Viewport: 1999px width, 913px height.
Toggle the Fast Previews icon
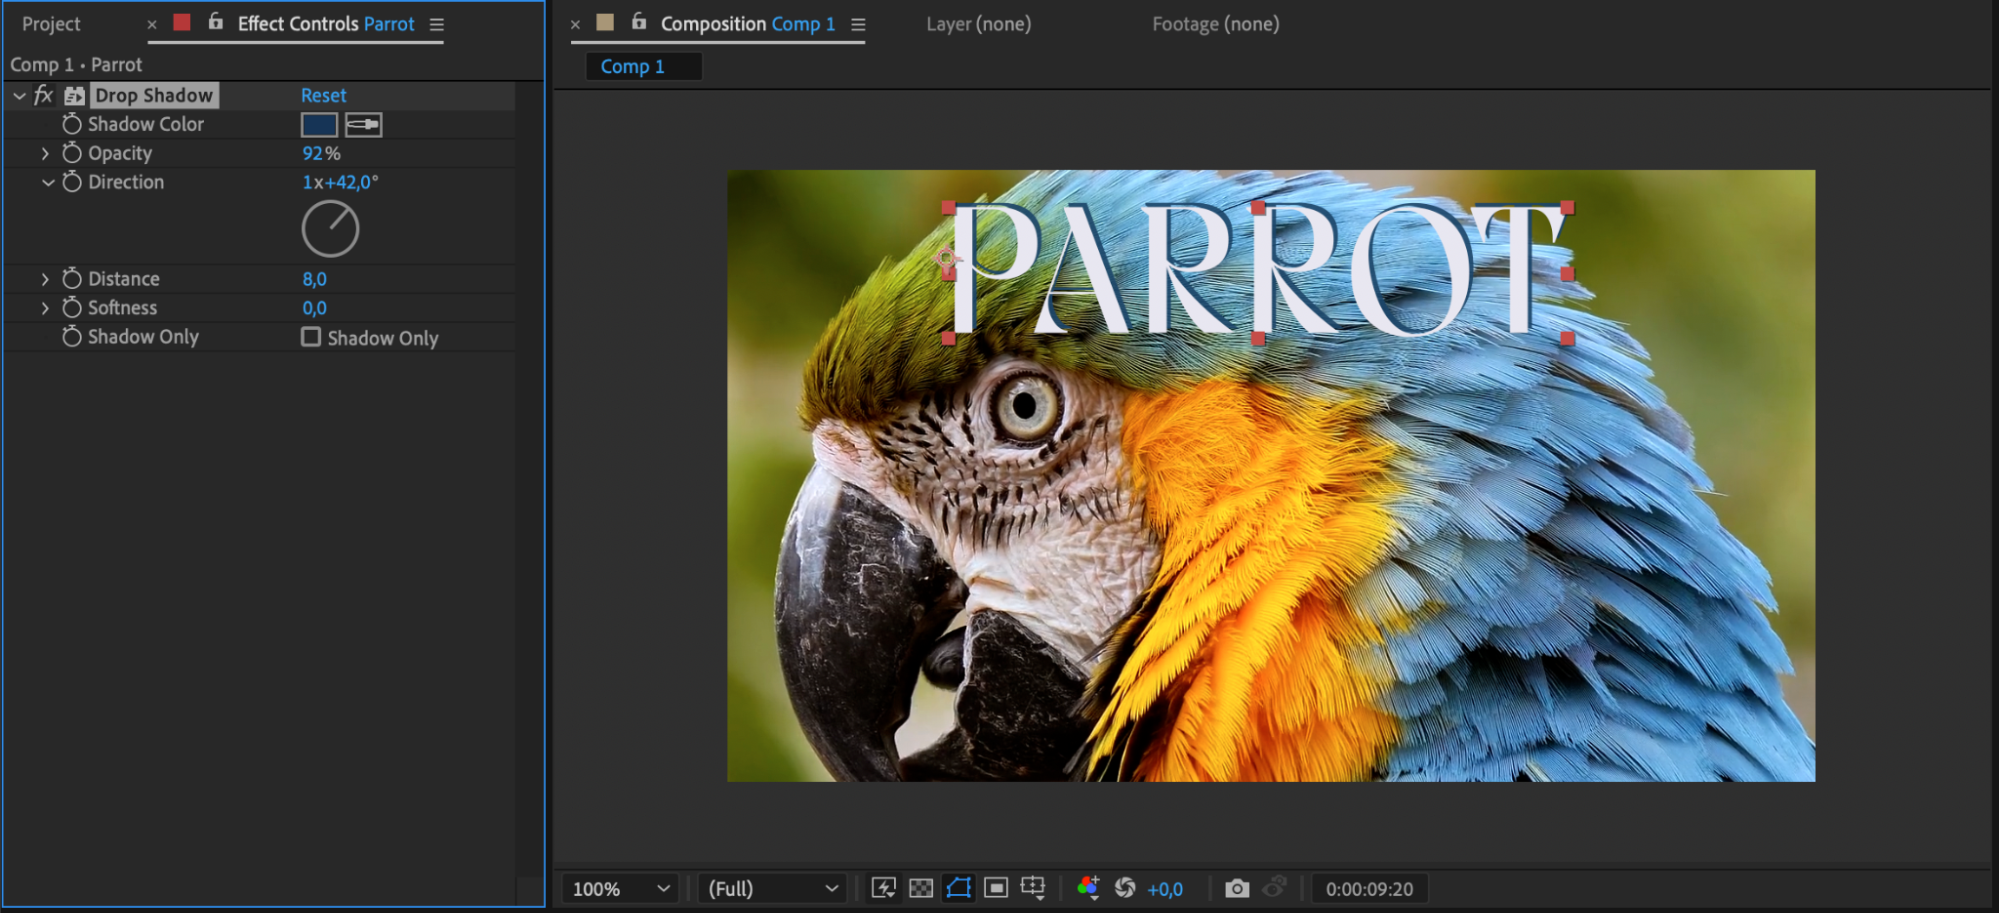[x=883, y=888]
